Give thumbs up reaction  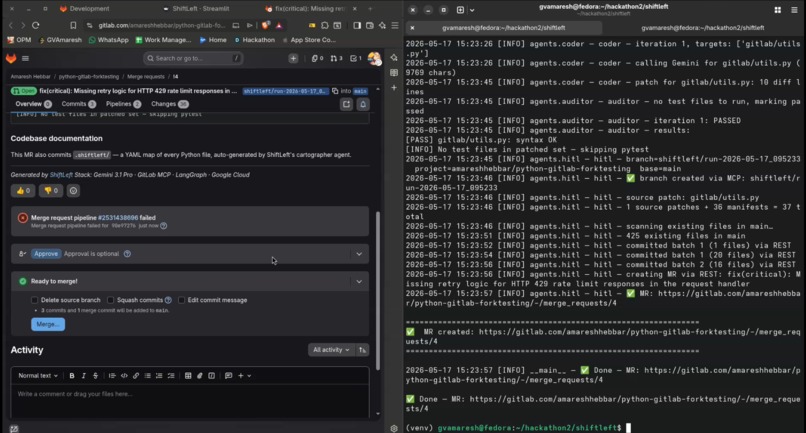23,191
